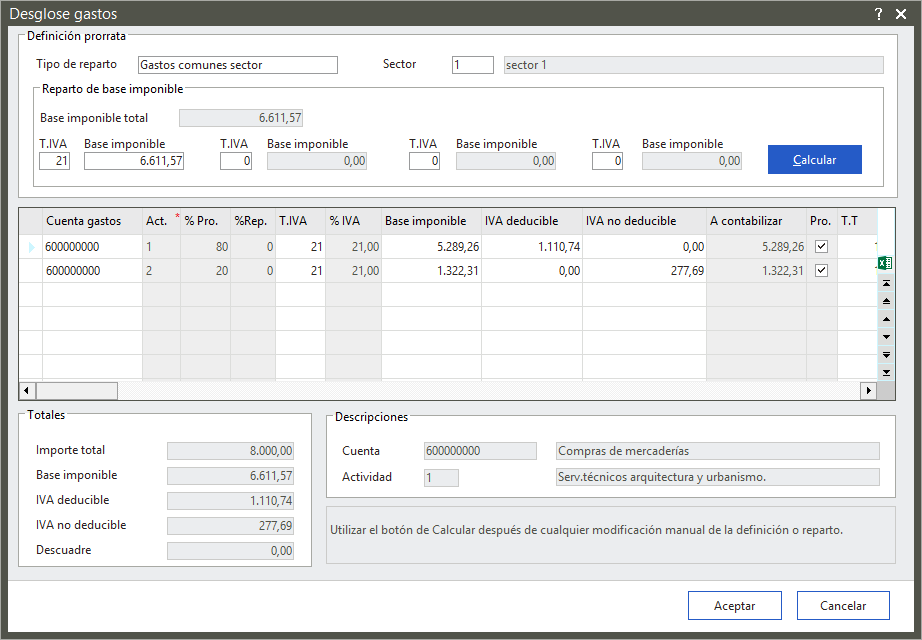Uncheck Pro. checkbox for activity 2 row
Image resolution: width=922 pixels, height=640 pixels.
[x=821, y=271]
